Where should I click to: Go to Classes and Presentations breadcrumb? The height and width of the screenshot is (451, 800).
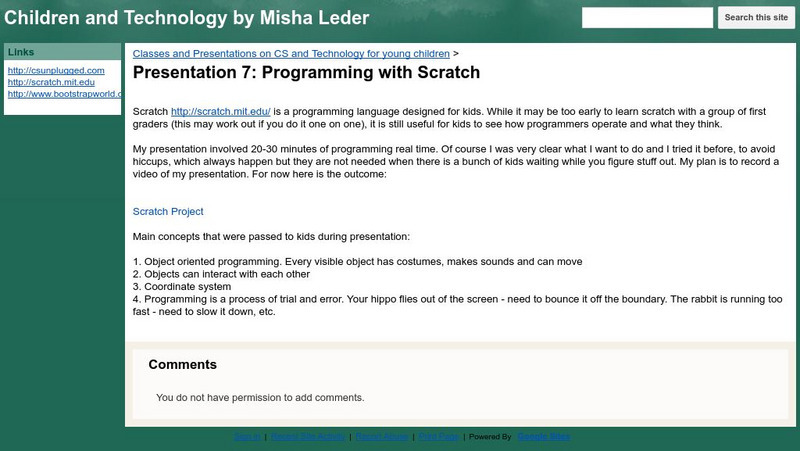click(291, 54)
